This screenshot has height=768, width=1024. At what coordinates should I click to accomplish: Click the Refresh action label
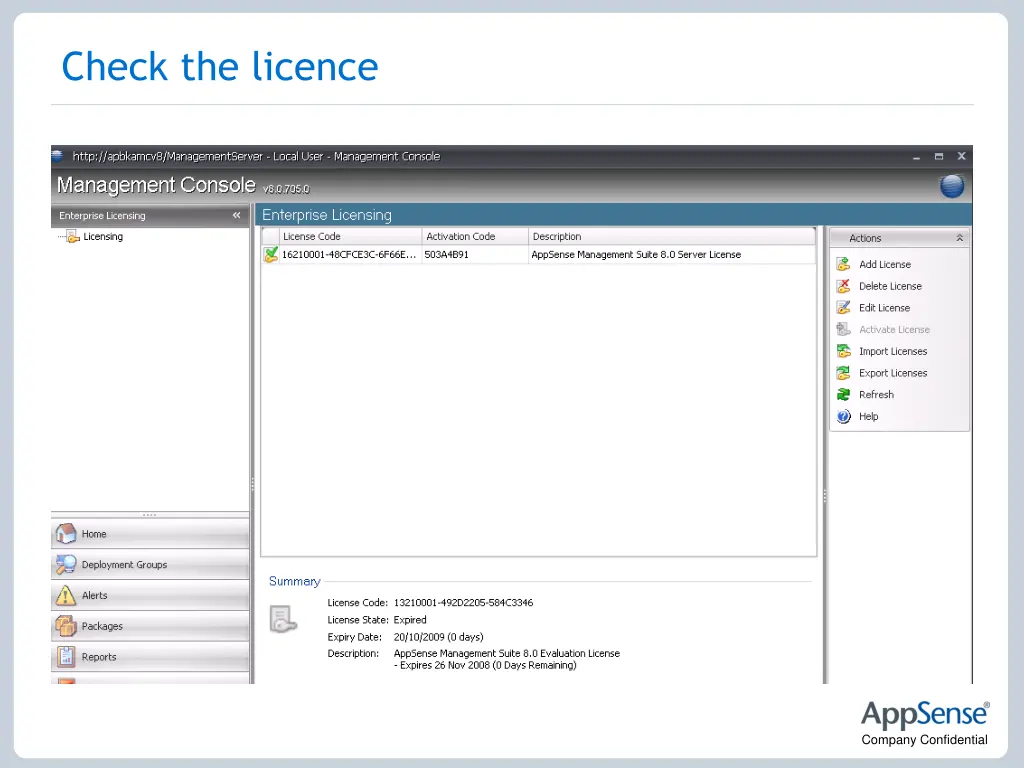[876, 394]
